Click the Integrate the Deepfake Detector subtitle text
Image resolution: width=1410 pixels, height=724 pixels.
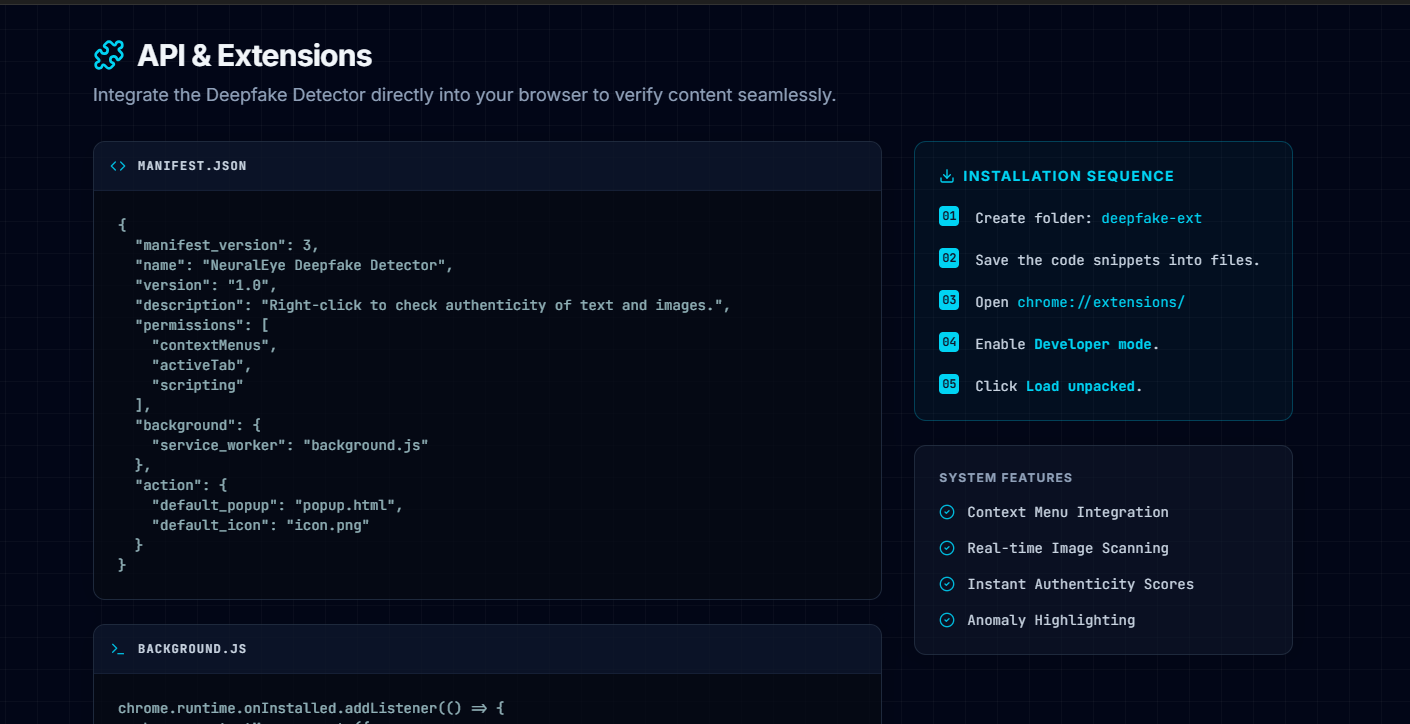[x=464, y=96]
